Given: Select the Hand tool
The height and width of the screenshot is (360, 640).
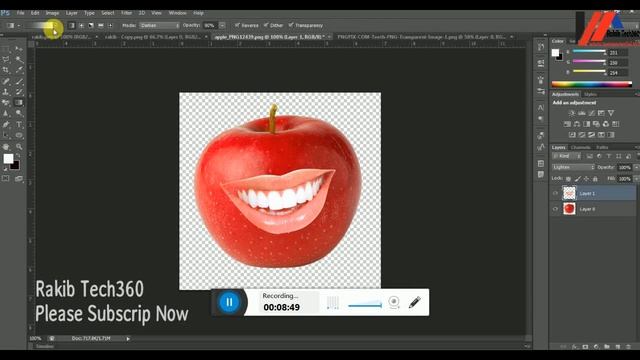Looking at the screenshot, I should click(6, 147).
